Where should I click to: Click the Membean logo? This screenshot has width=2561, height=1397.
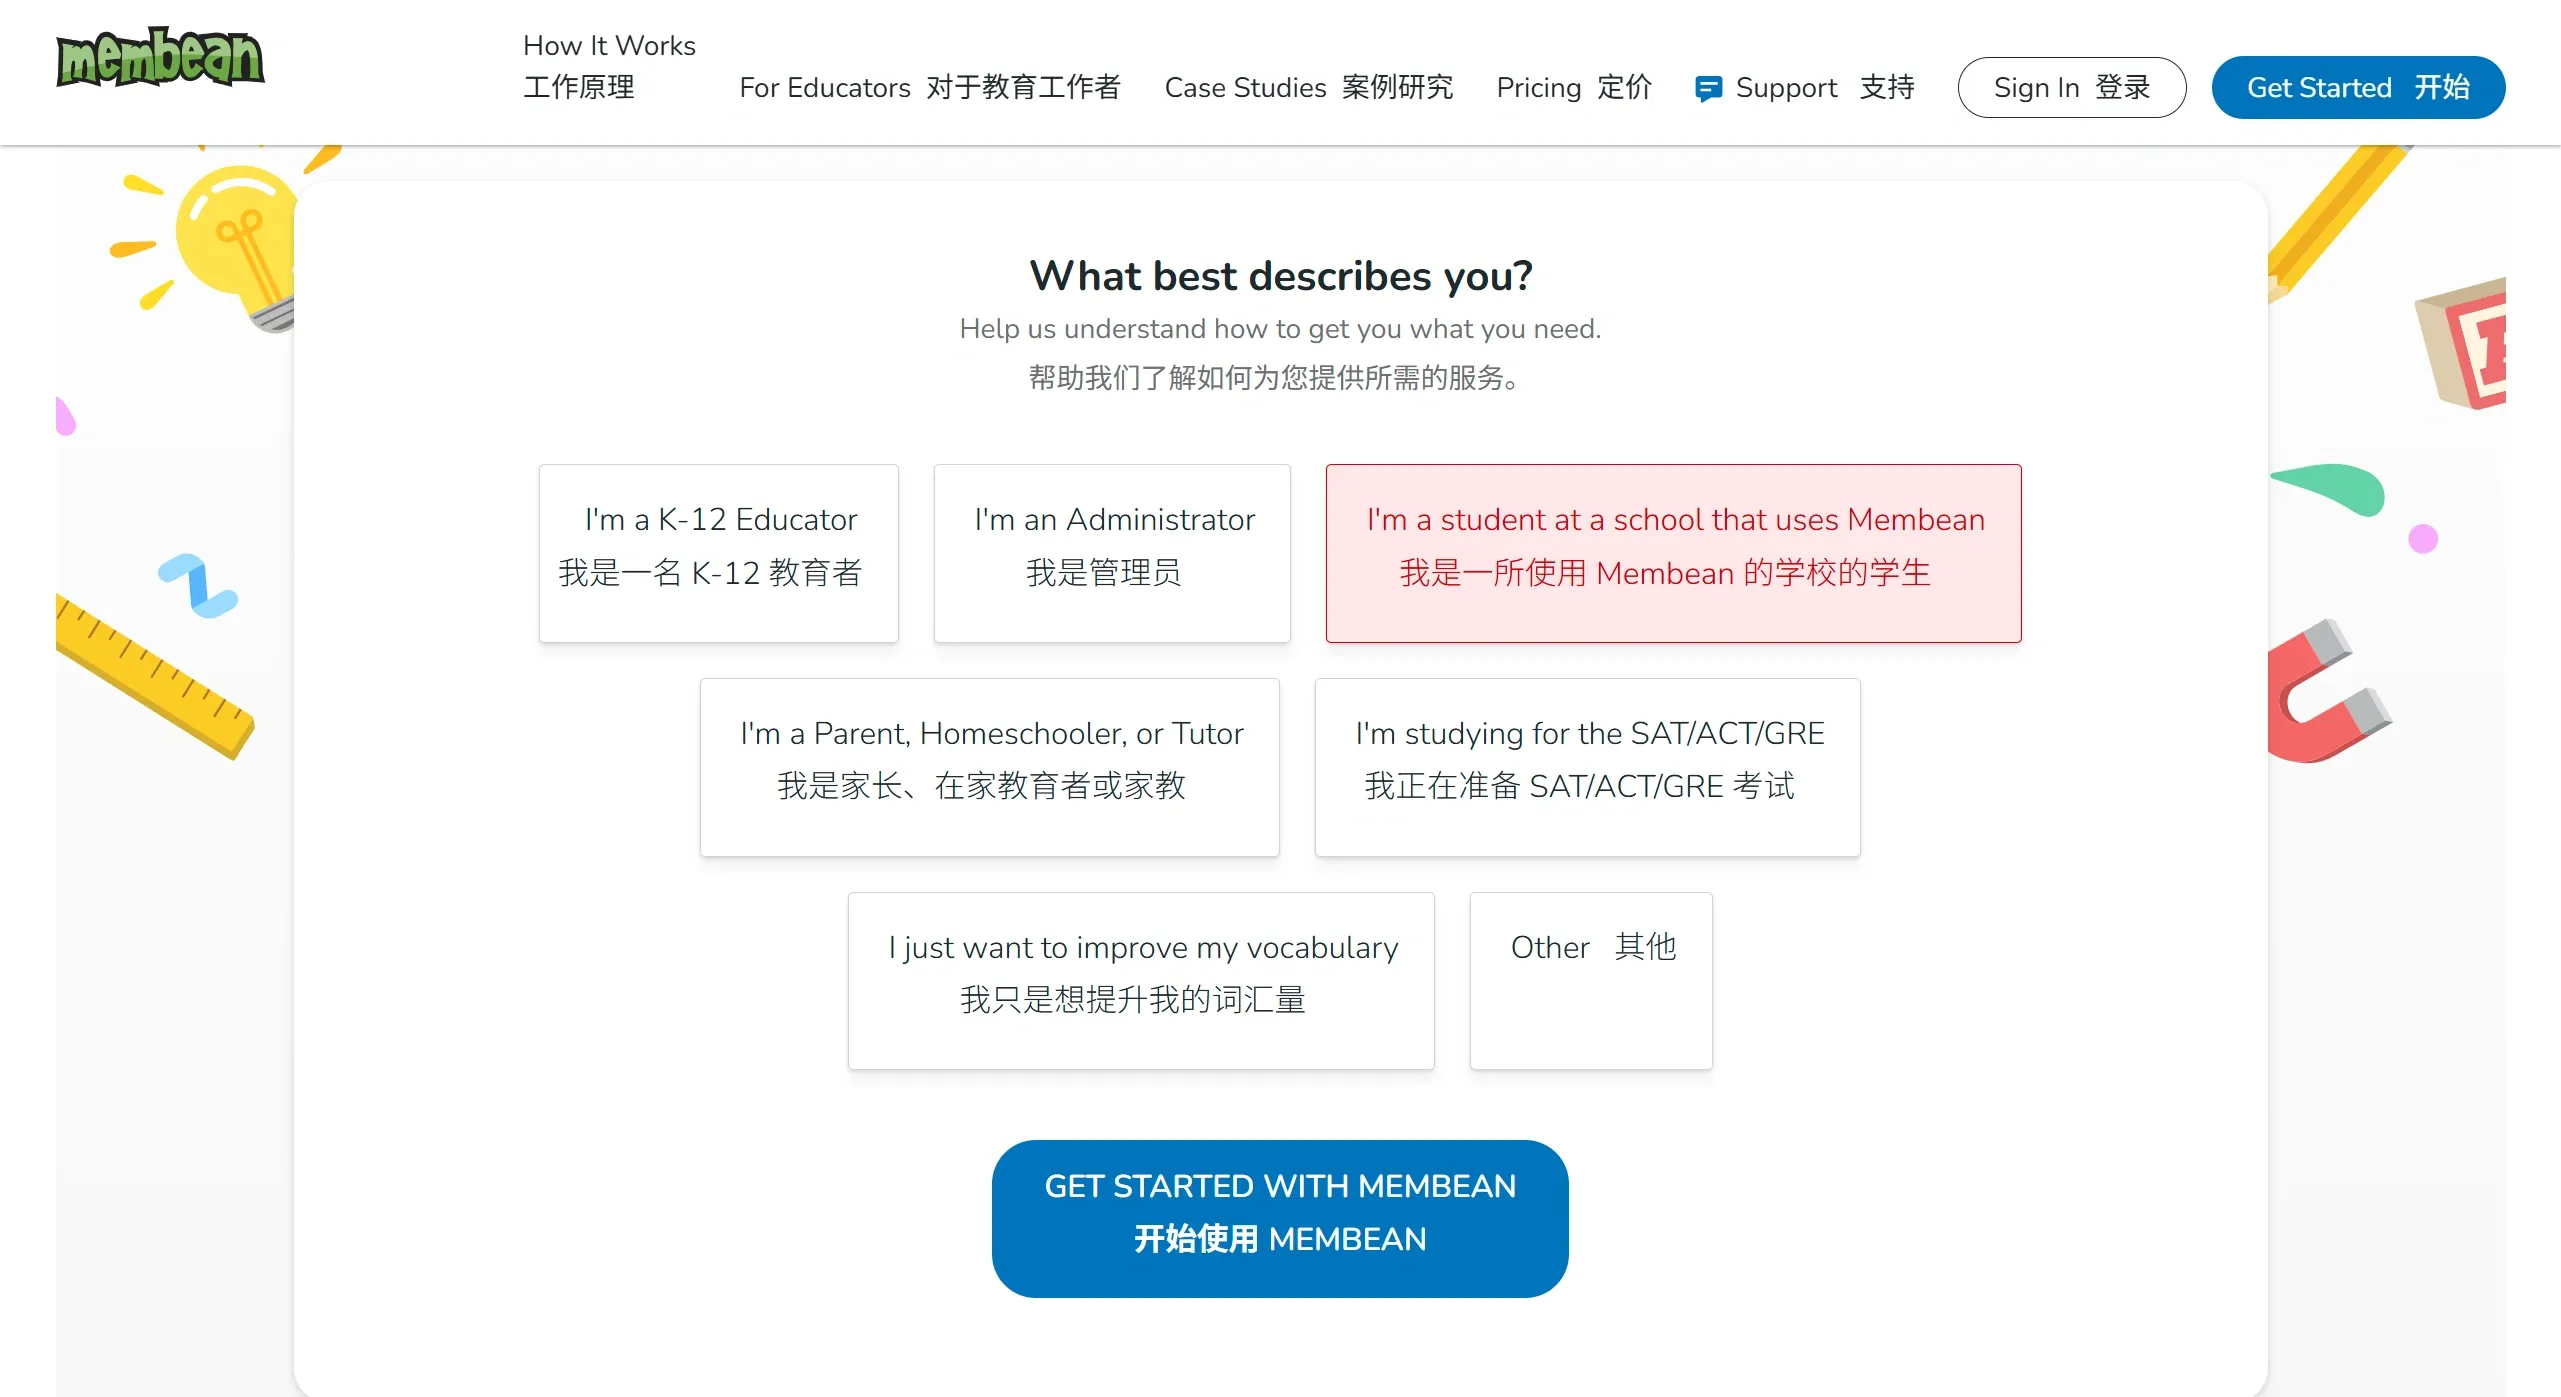click(160, 58)
